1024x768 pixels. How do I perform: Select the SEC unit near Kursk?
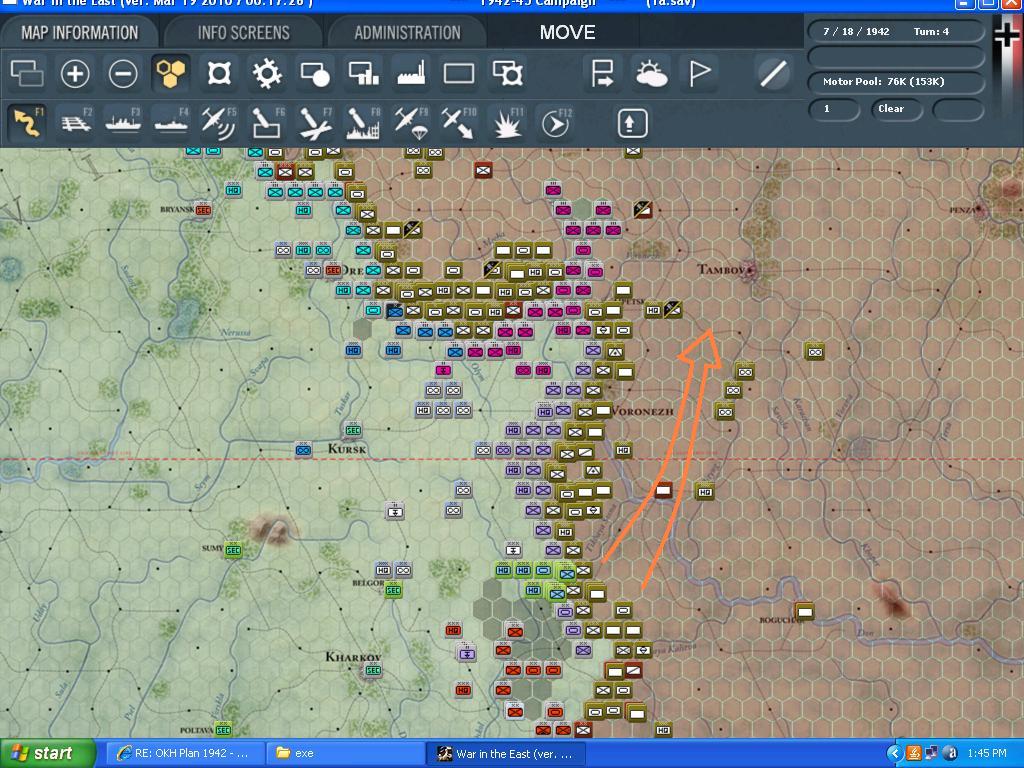[353, 430]
